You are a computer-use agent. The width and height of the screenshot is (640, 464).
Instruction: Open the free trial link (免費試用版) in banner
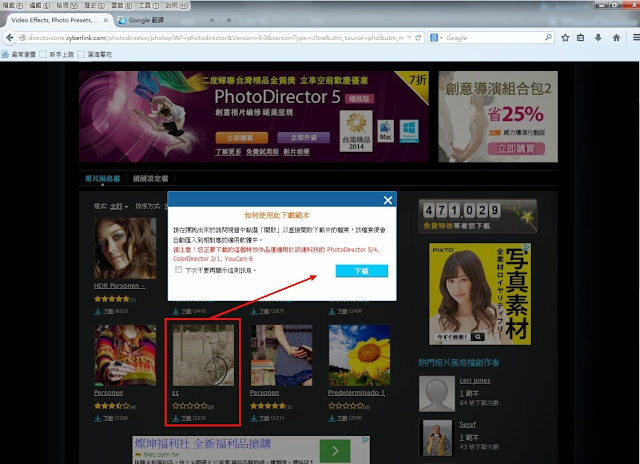pos(262,152)
